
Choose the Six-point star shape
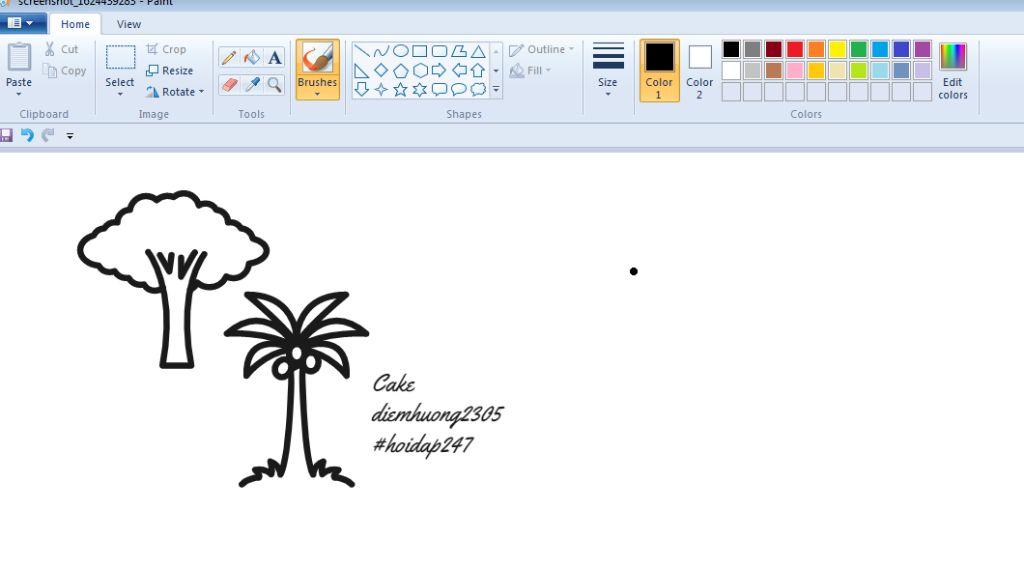420,89
